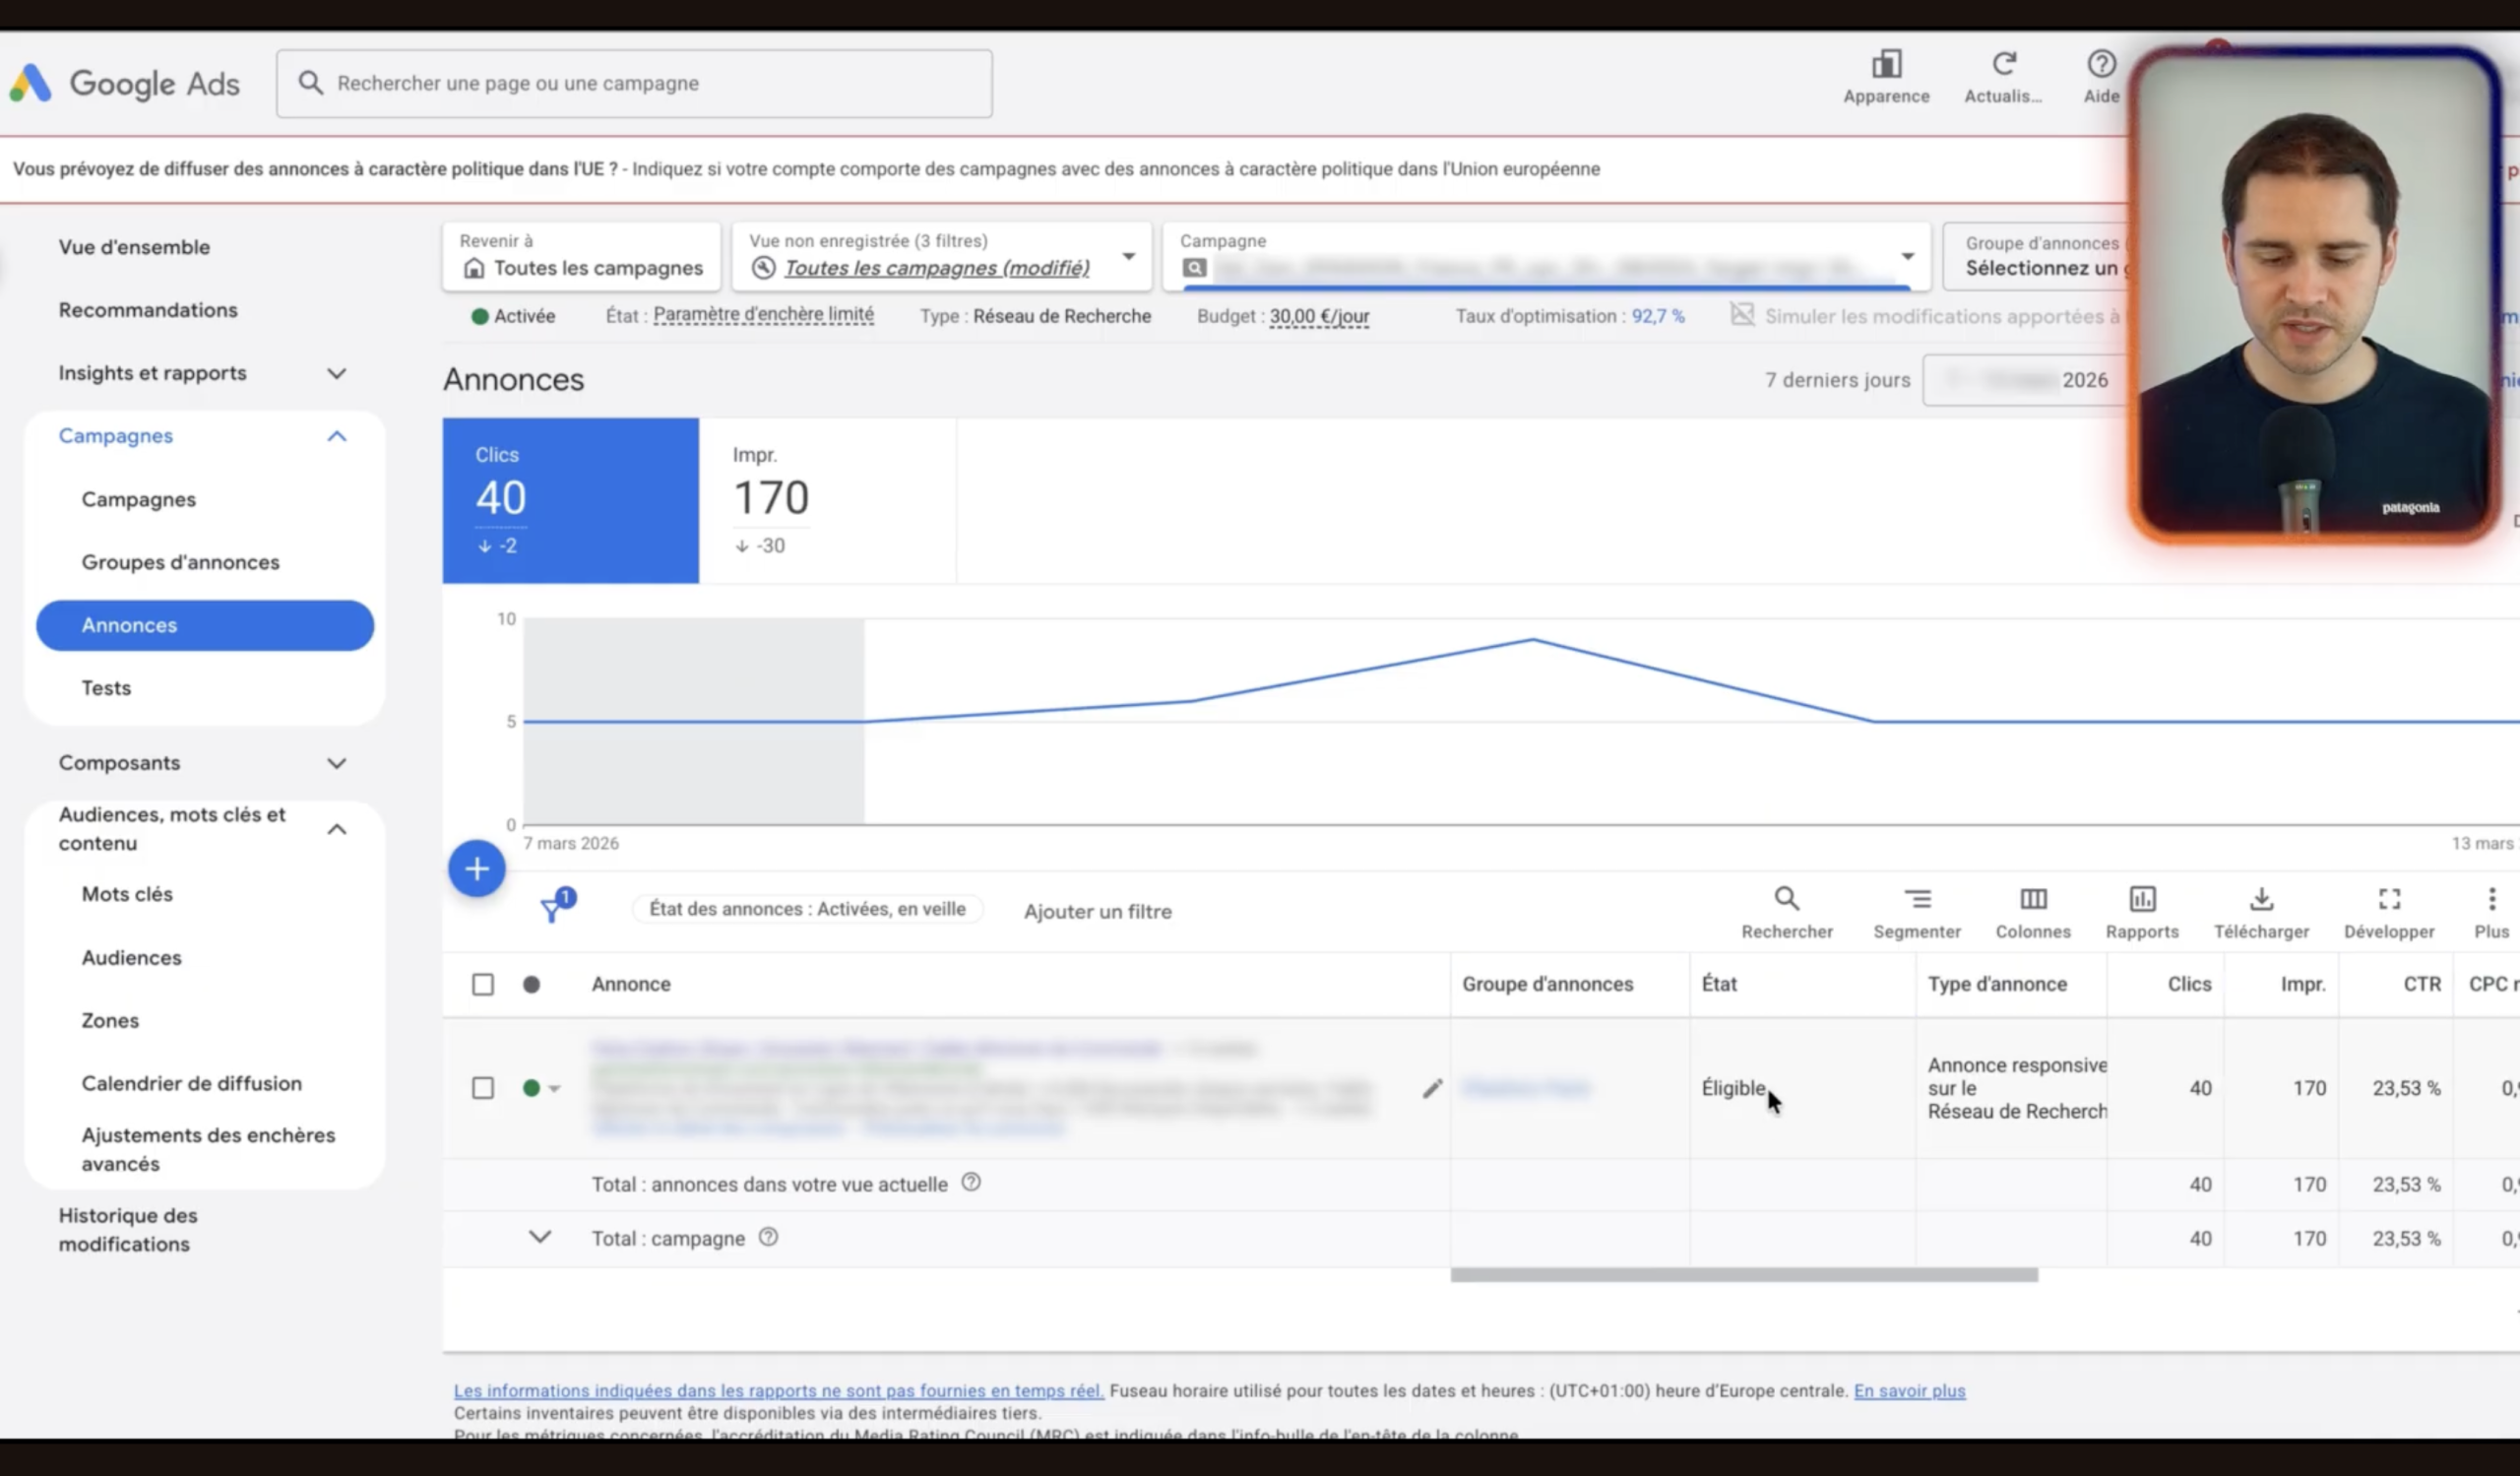This screenshot has width=2520, height=1476.
Task: Collapse the Campagnes sidebar section
Action: (x=337, y=436)
